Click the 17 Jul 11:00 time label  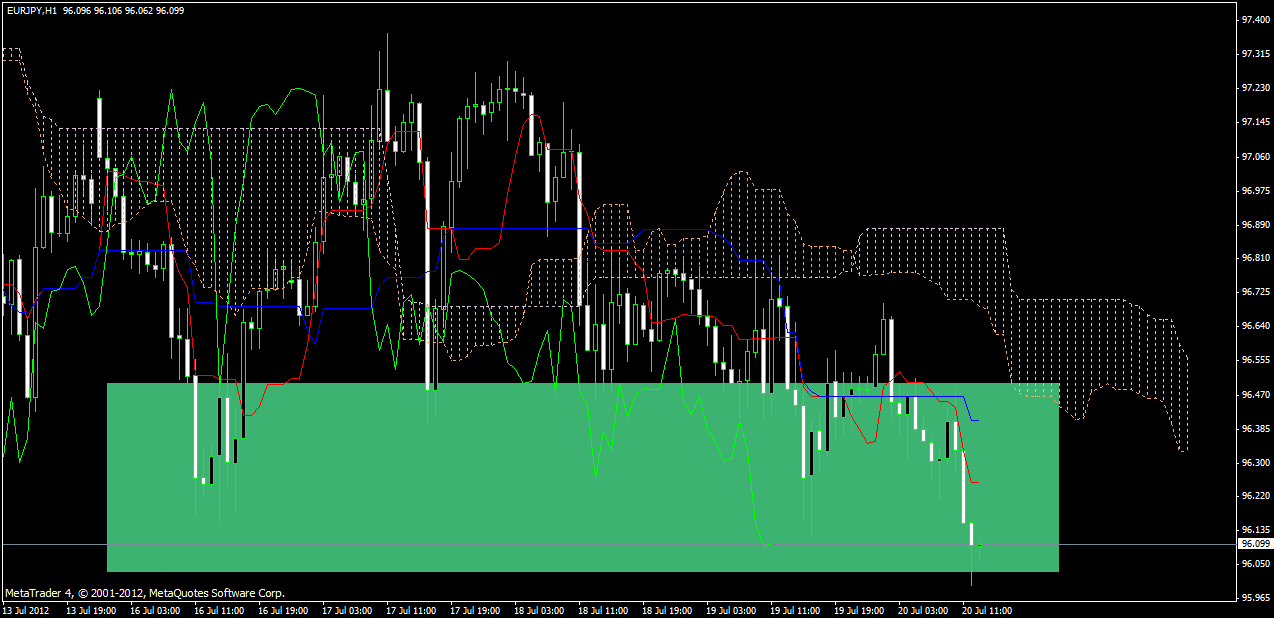click(x=412, y=610)
